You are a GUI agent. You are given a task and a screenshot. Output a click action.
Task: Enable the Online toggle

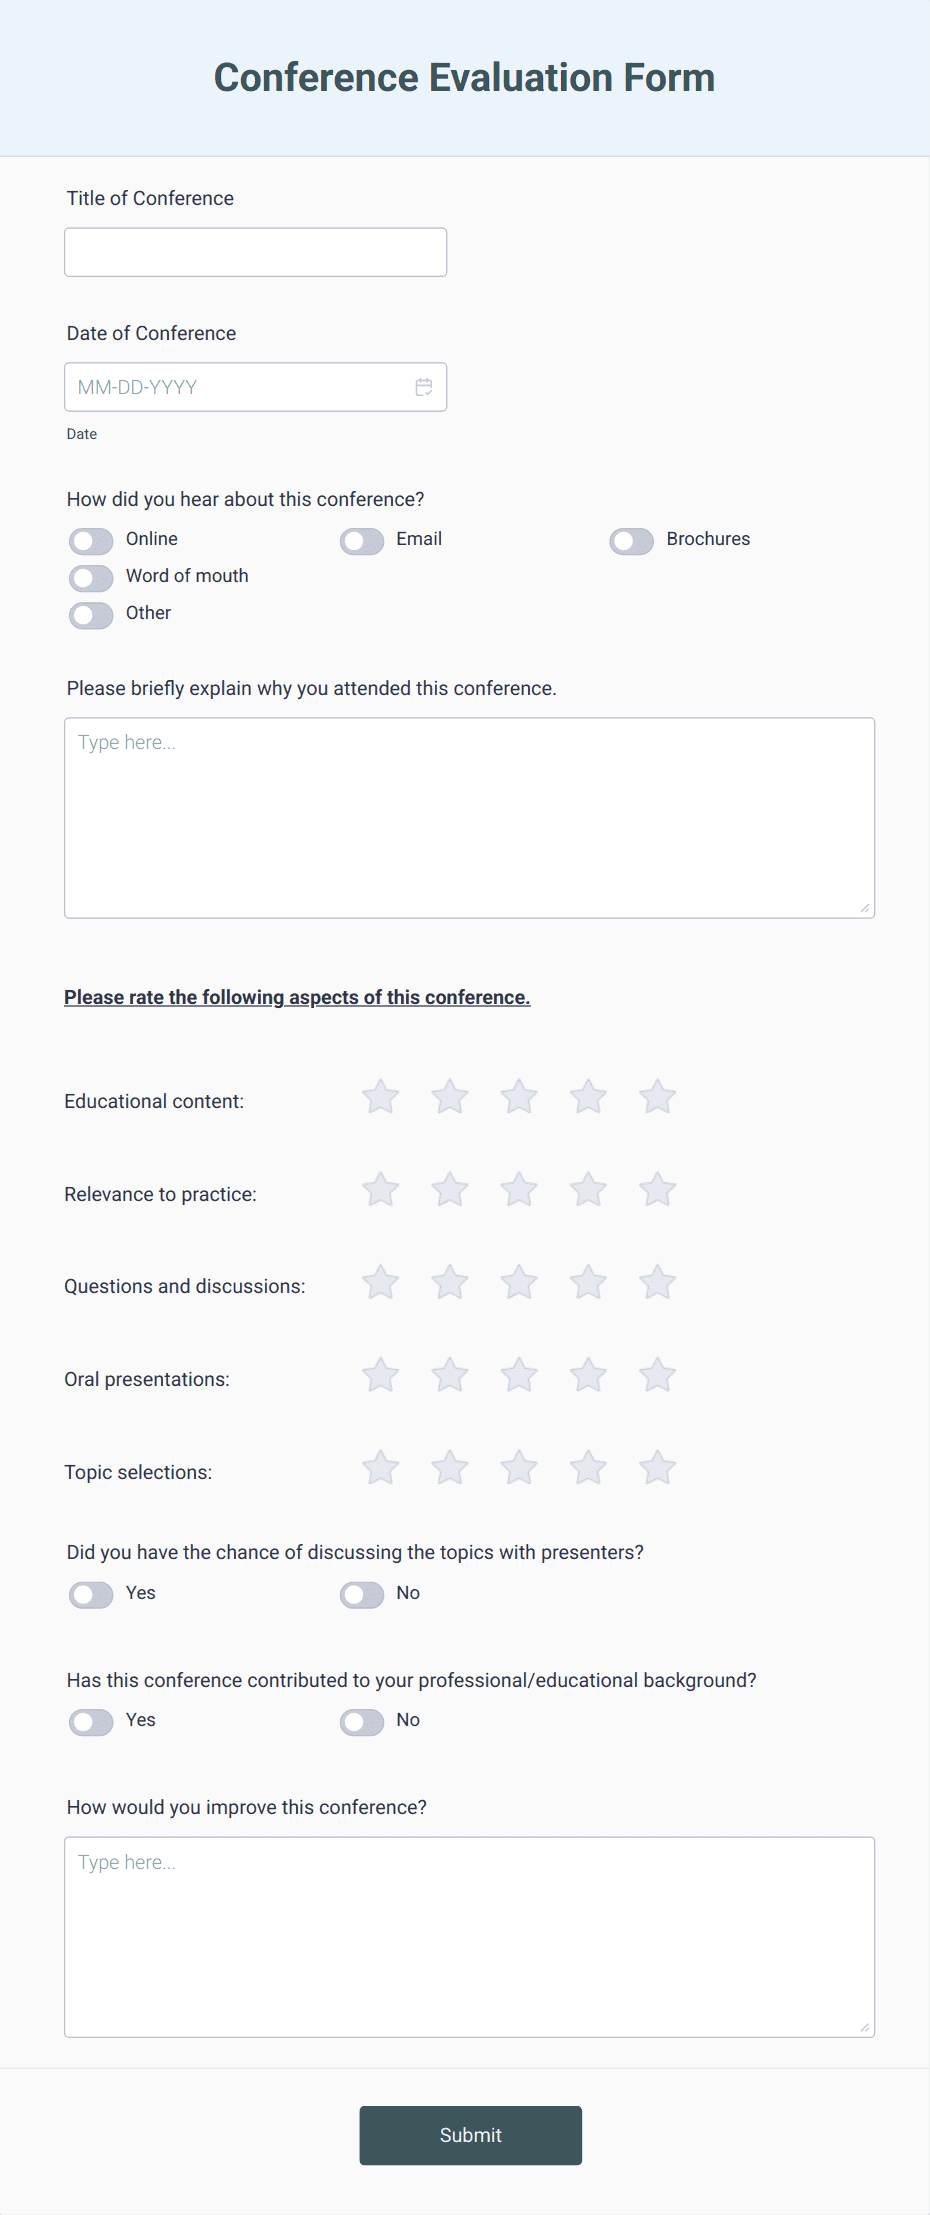pyautogui.click(x=90, y=540)
